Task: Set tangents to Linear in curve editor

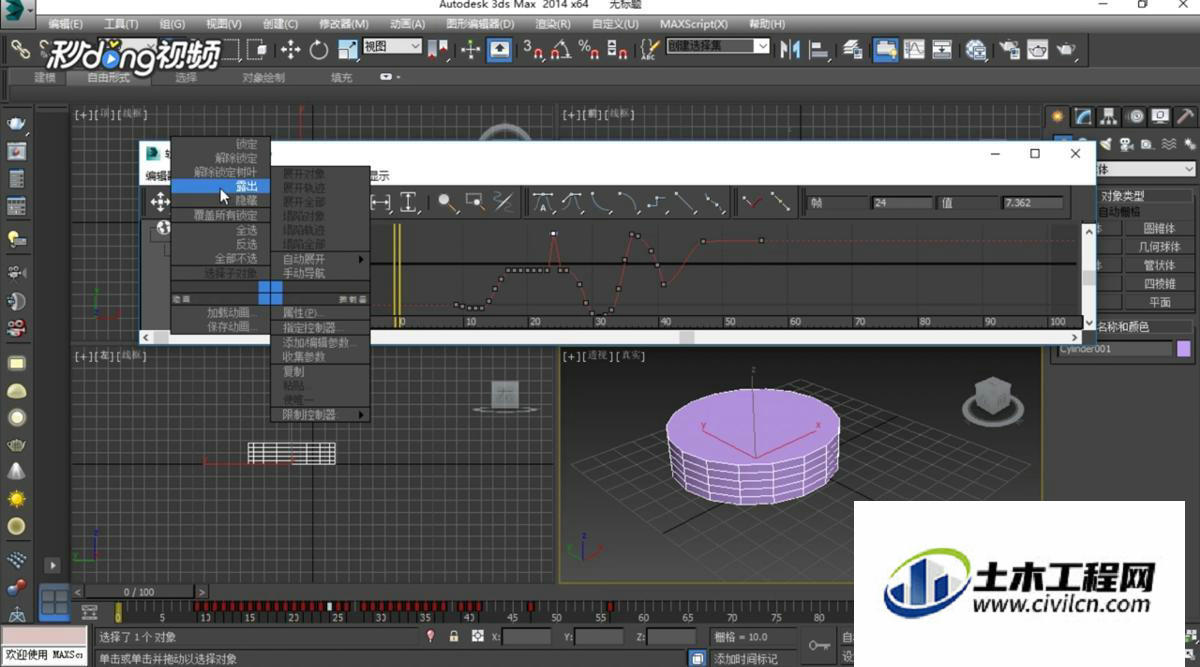Action: coord(685,203)
